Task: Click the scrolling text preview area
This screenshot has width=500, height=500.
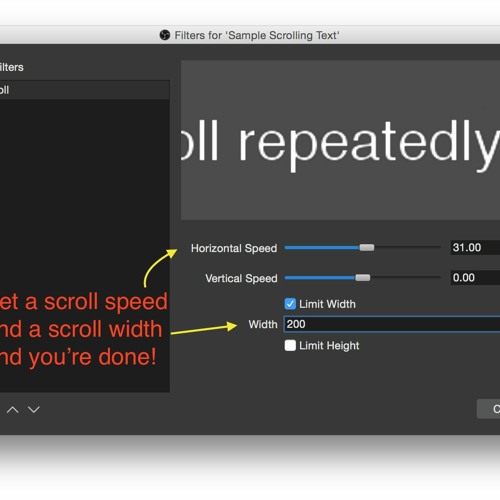Action: click(340, 140)
